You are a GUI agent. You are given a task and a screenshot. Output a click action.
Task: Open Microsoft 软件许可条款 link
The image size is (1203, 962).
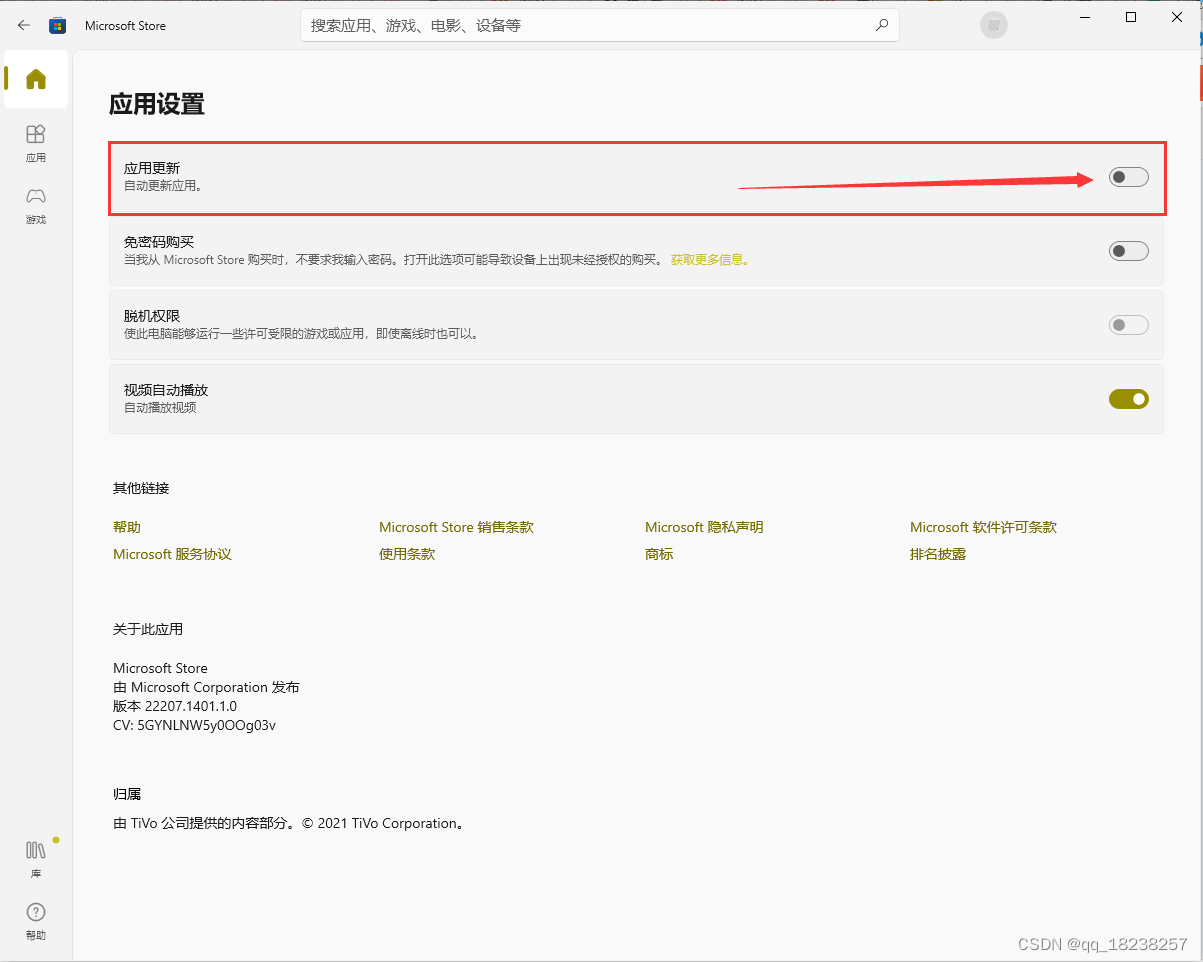click(x=983, y=527)
